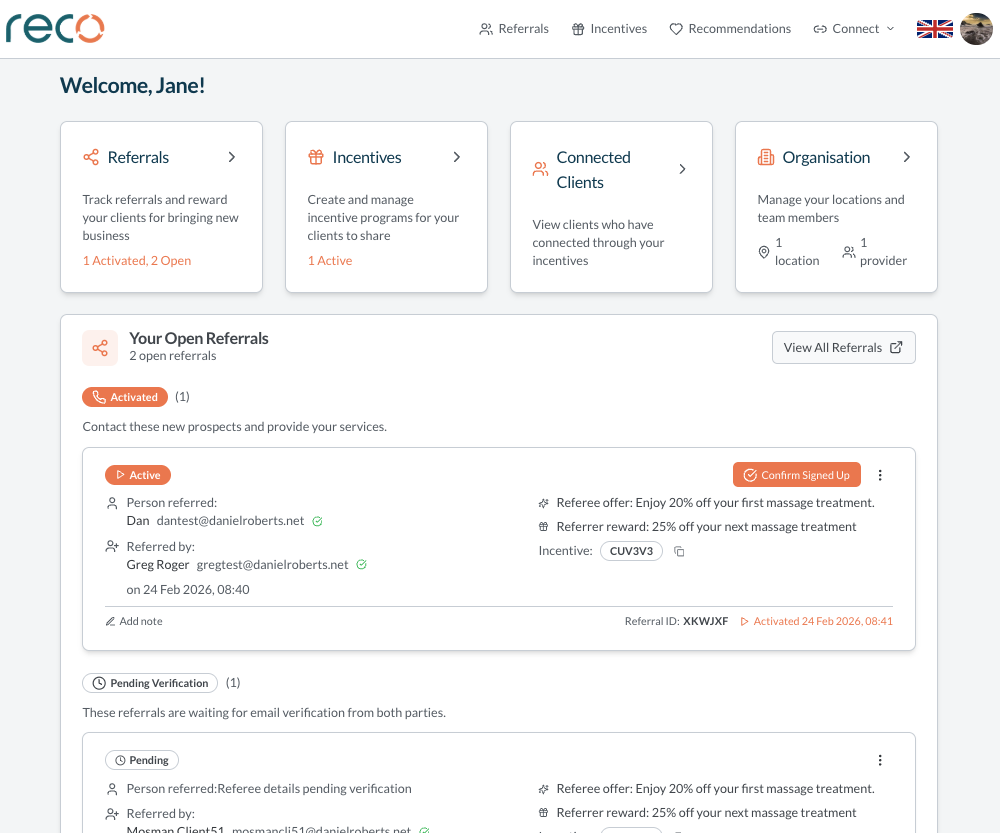Open the Connect dropdown in the navbar
1000x833 pixels.
point(853,29)
